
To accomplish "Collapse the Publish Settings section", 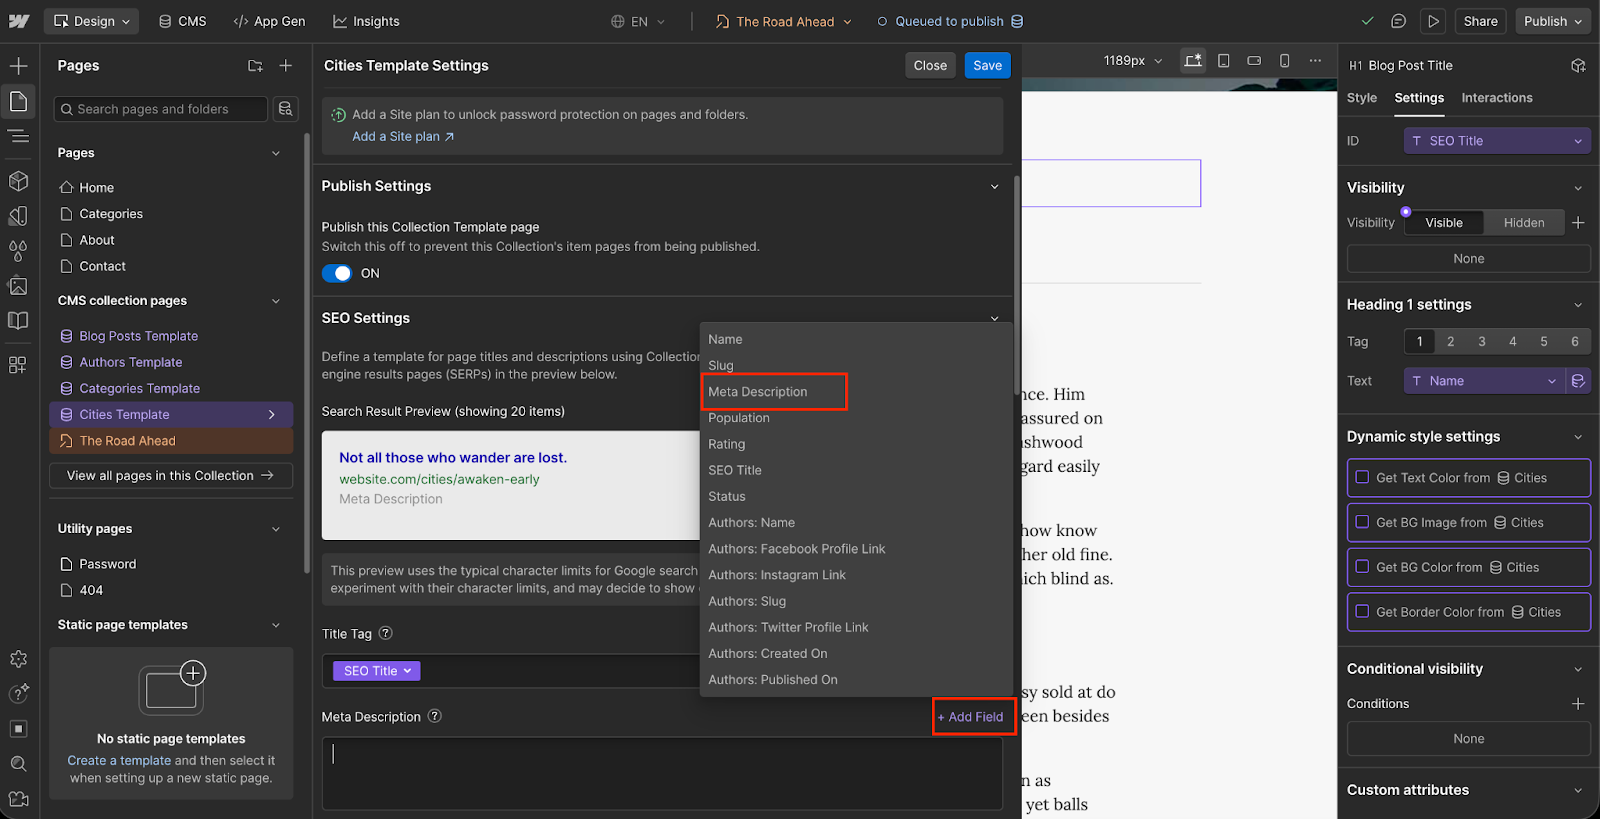I will click(x=994, y=186).
